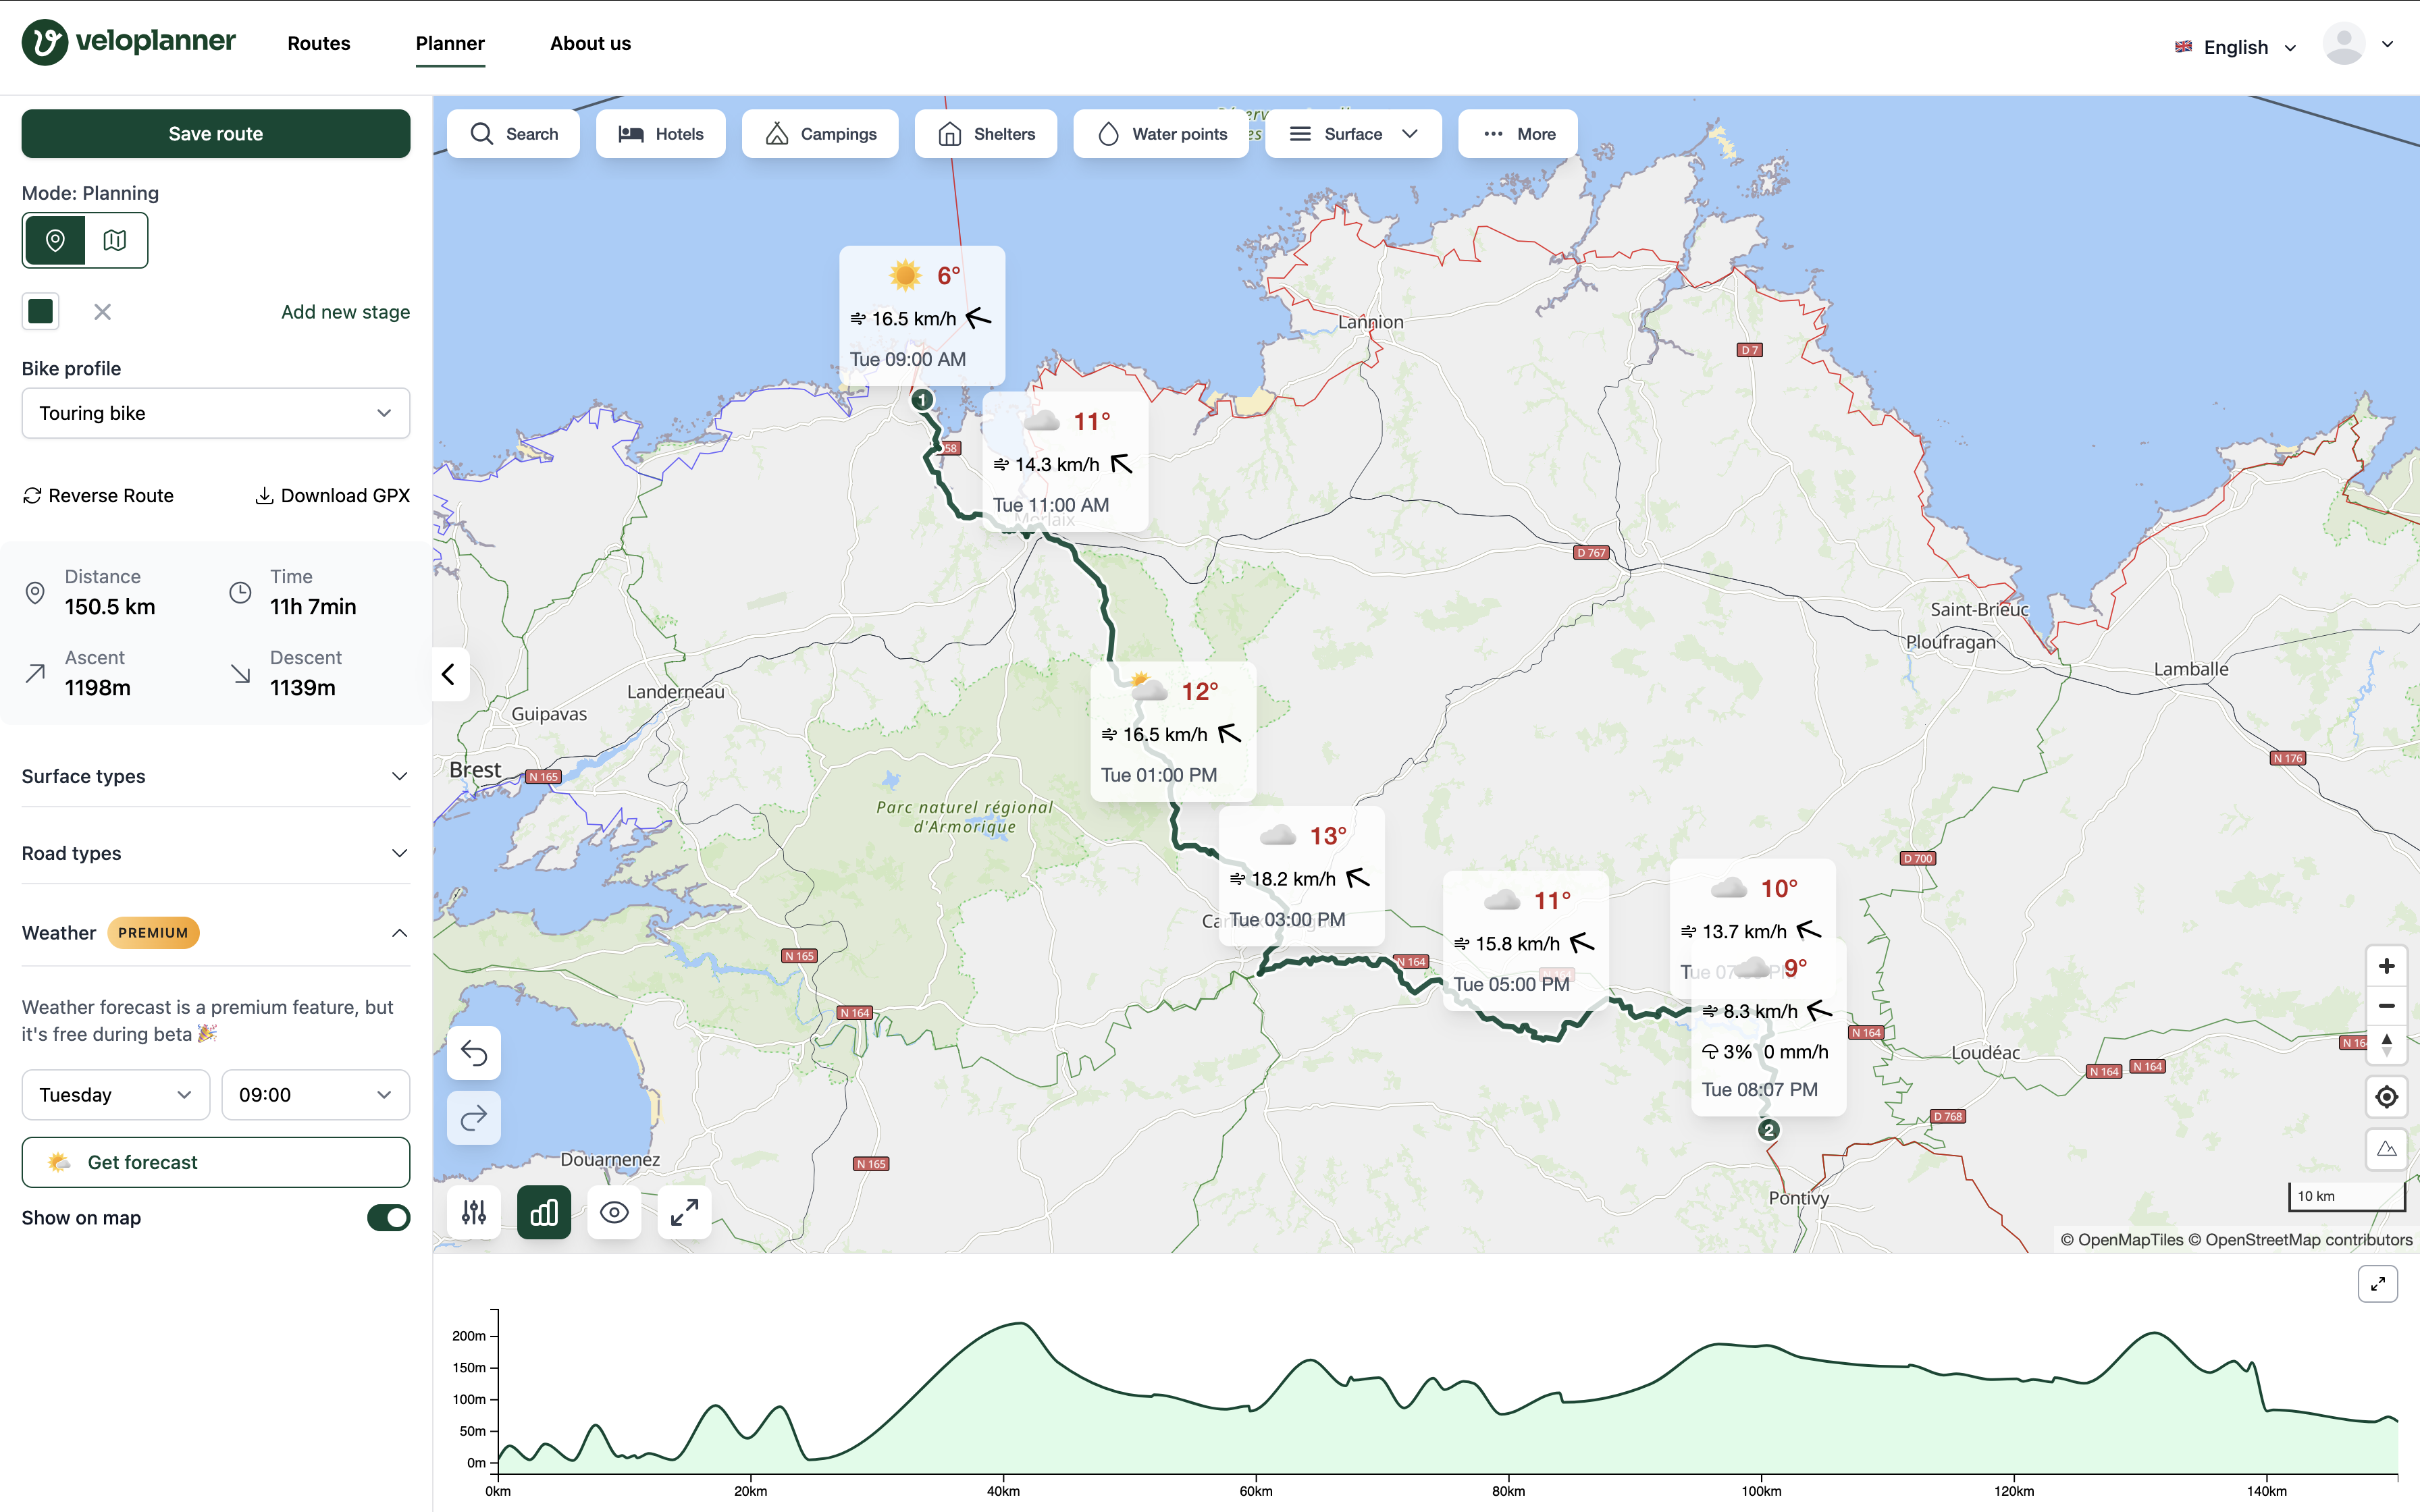Open the About us page
The height and width of the screenshot is (1512, 2420).
click(x=590, y=43)
